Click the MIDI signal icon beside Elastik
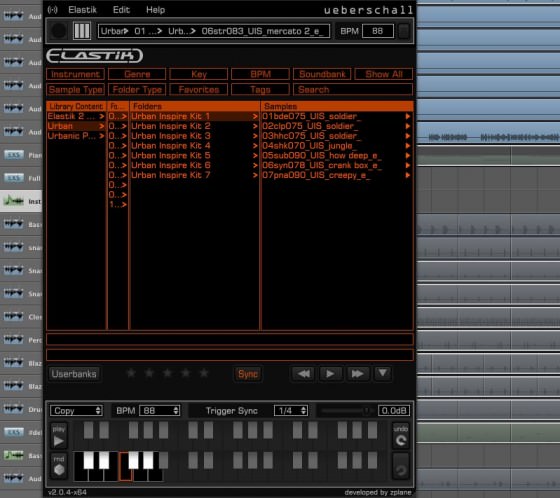Viewport: 560px width, 498px height. tap(52, 10)
